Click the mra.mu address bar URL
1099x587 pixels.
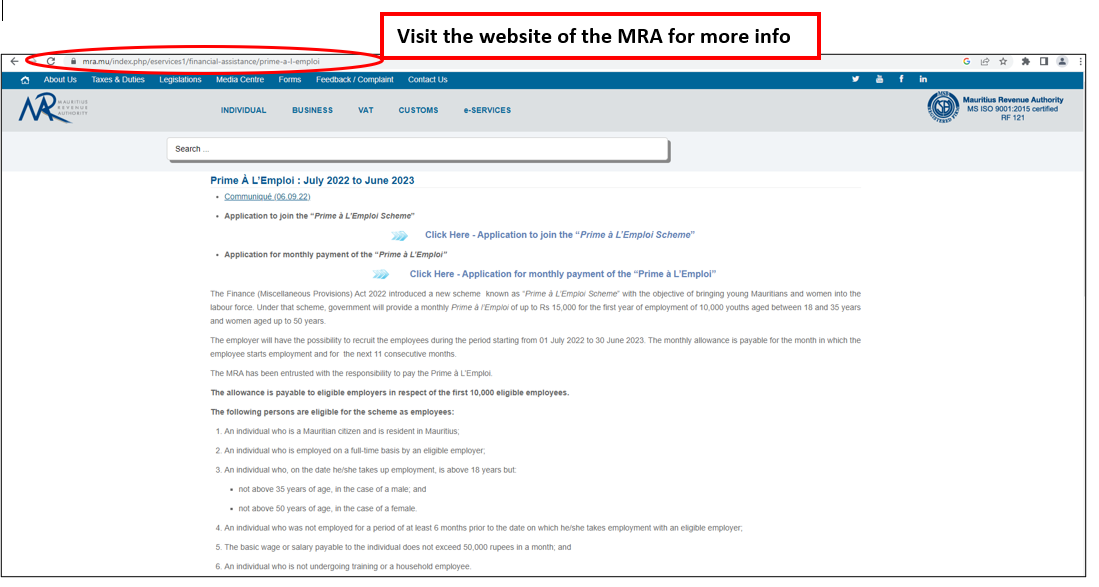200,62
